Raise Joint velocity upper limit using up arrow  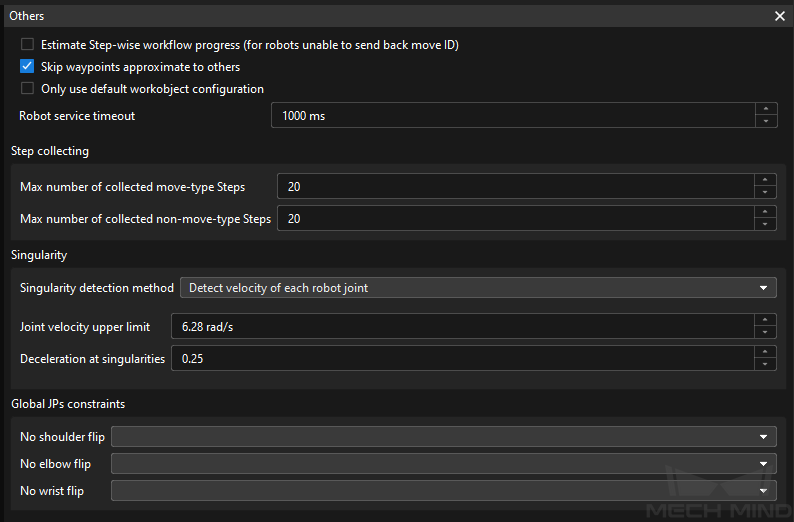[x=765, y=320]
